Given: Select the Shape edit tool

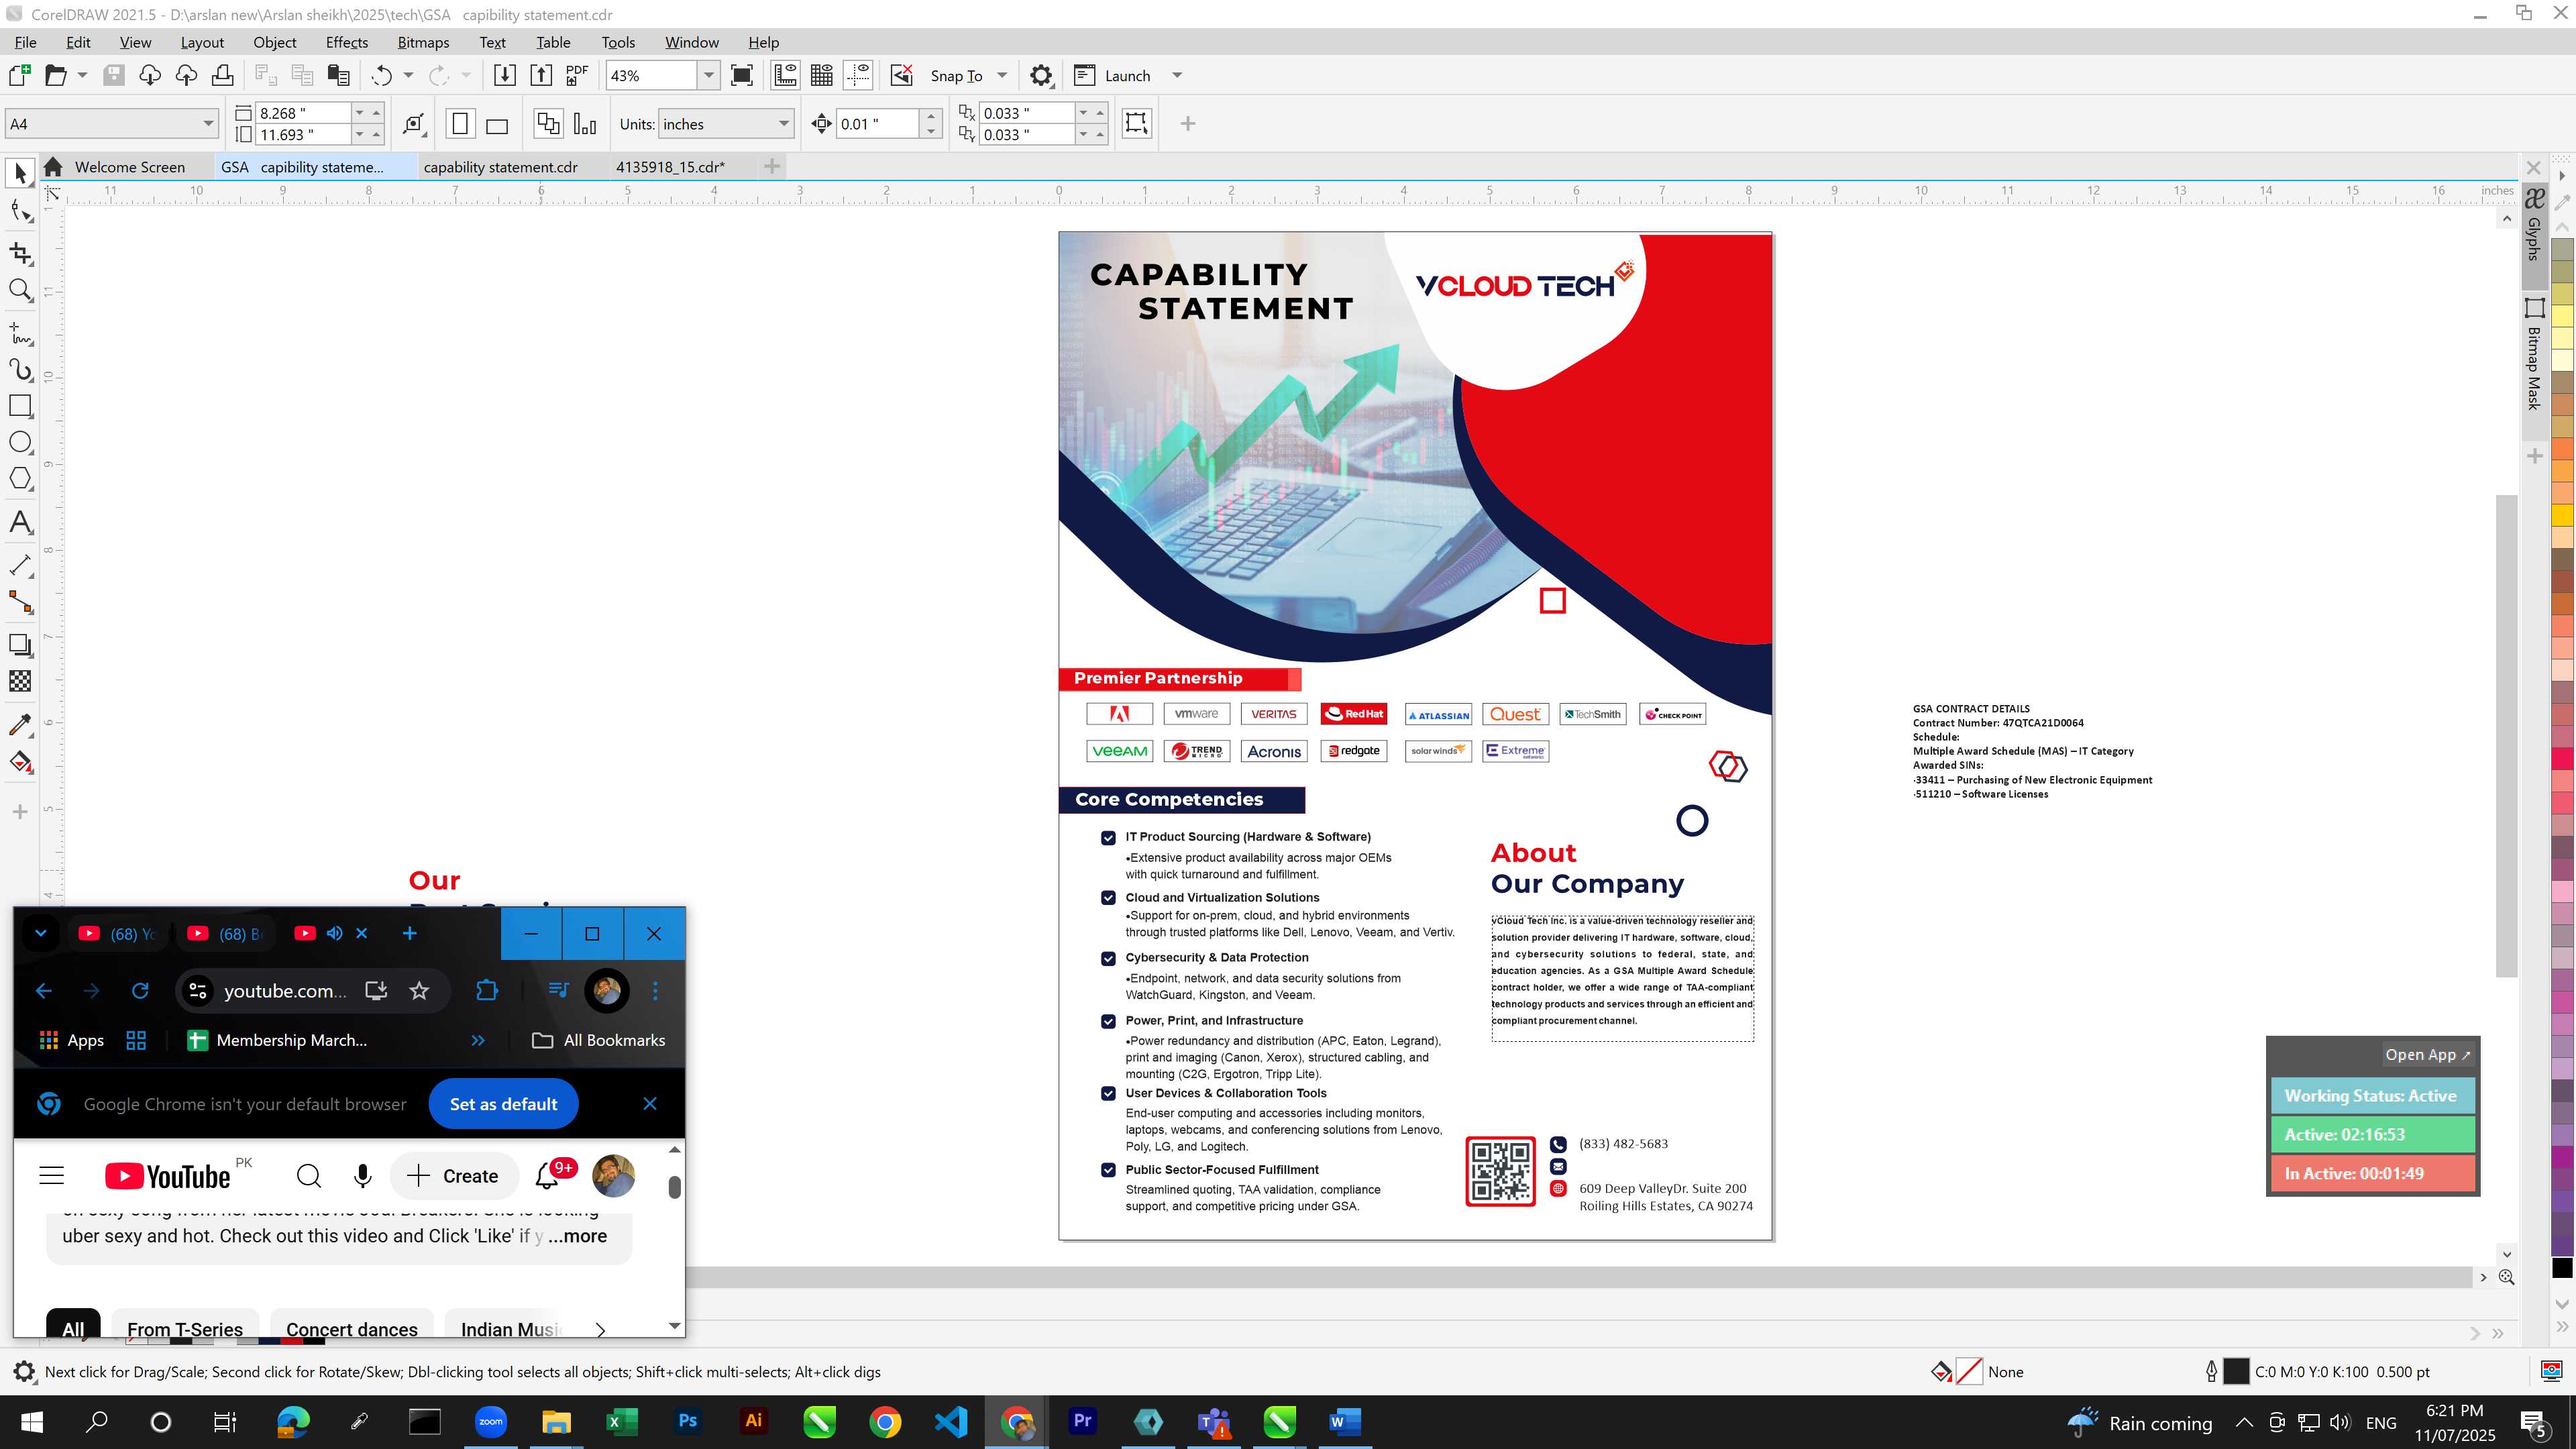Looking at the screenshot, I should point(20,211).
